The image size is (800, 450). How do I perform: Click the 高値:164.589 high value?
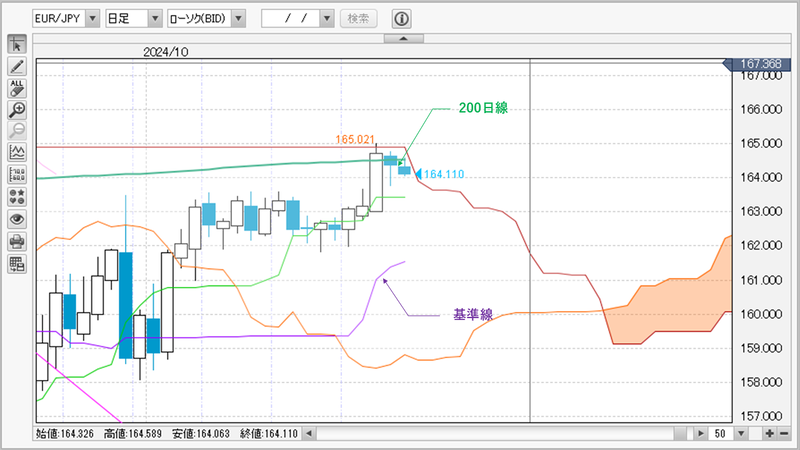(133, 434)
